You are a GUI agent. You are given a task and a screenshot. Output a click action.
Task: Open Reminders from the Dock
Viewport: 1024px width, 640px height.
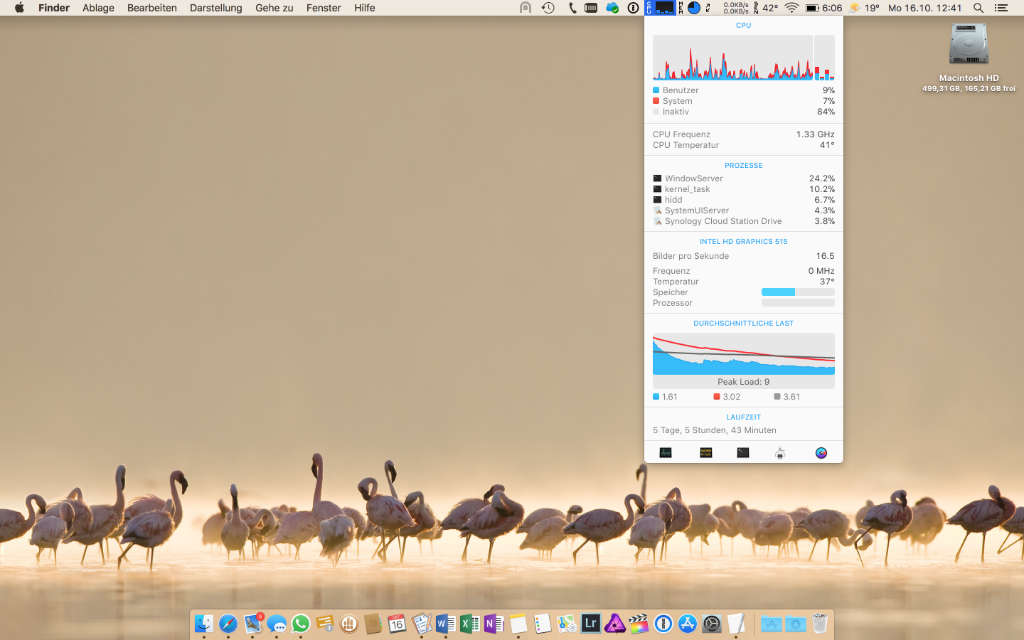542,624
